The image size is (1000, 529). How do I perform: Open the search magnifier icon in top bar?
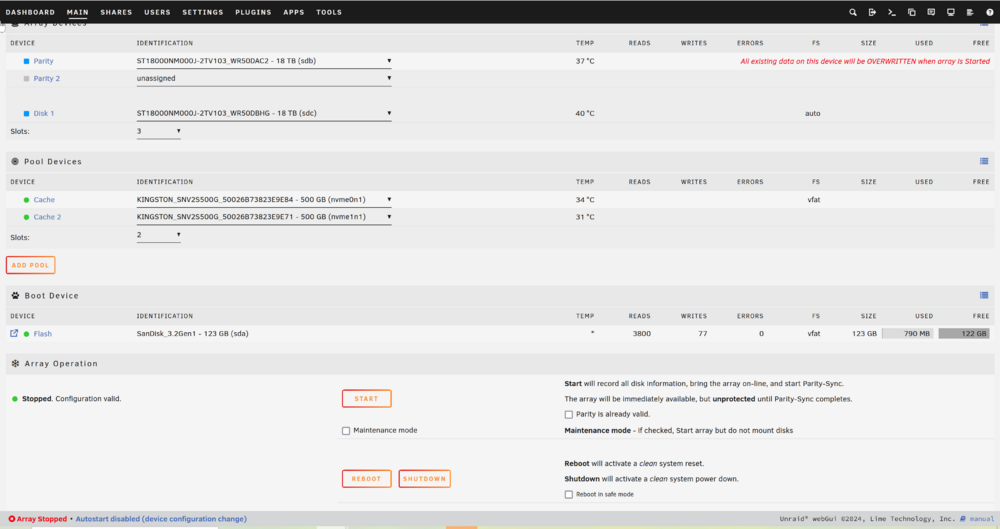click(x=853, y=12)
